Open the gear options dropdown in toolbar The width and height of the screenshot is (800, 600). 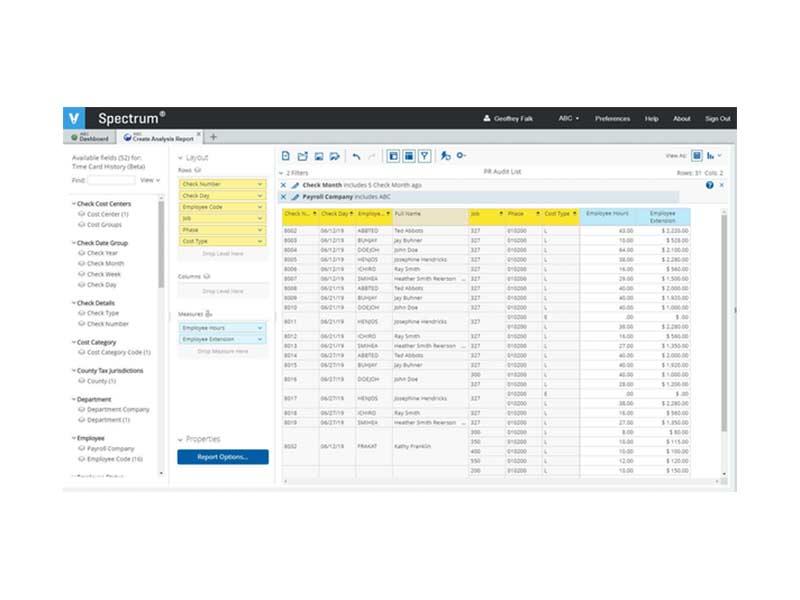click(461, 156)
